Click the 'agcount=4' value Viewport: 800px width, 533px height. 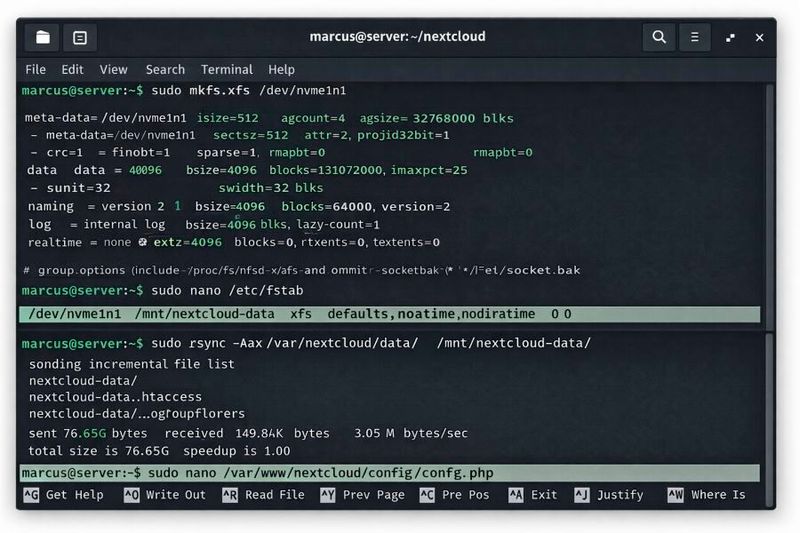[x=313, y=118]
